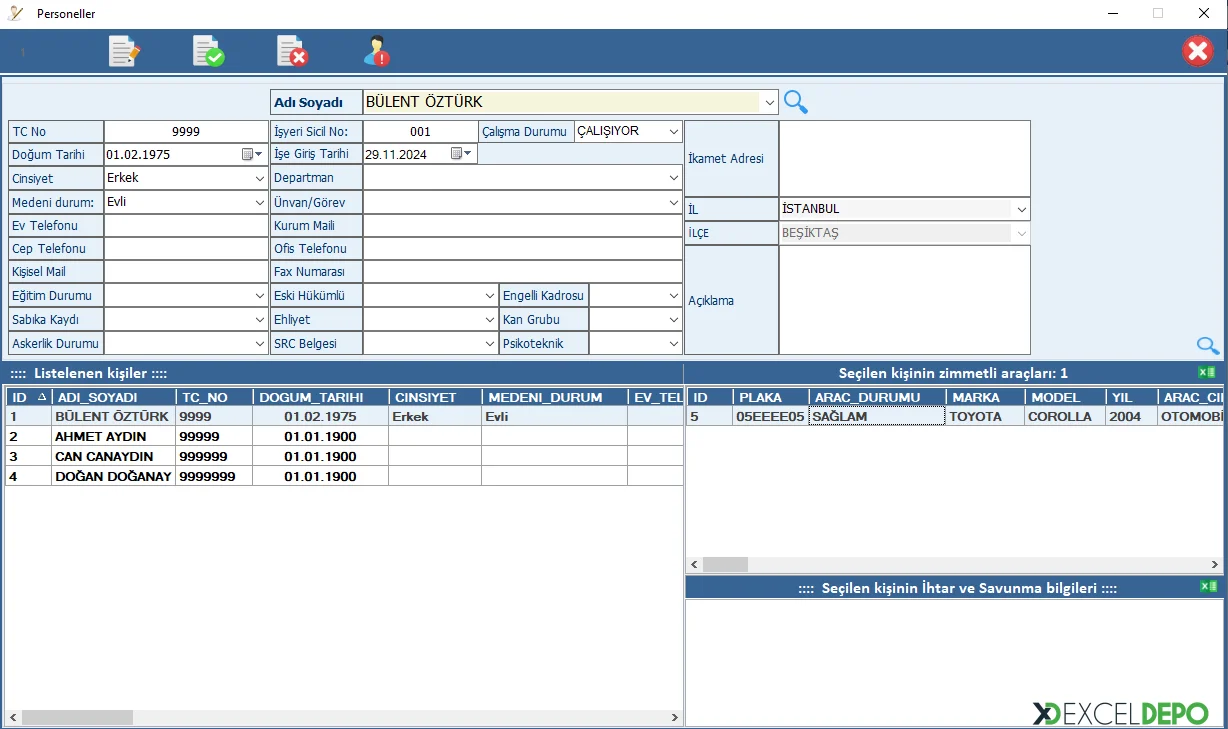Open the personnel warning user icon

(377, 51)
